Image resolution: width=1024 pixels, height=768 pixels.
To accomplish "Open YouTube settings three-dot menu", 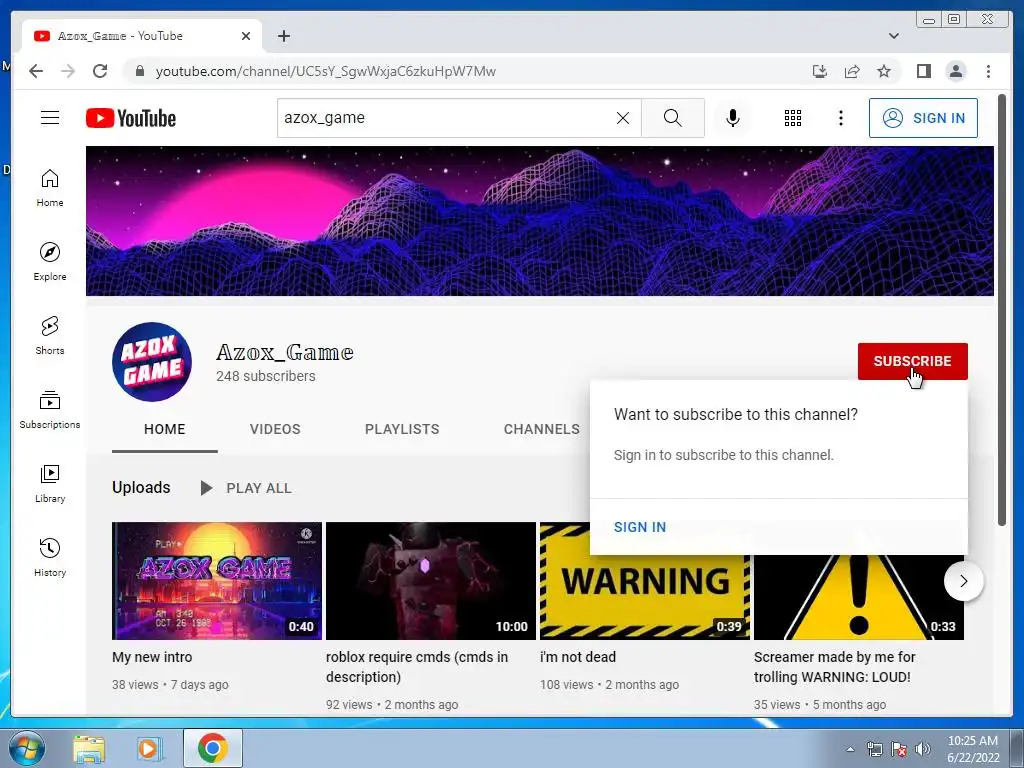I will (840, 118).
